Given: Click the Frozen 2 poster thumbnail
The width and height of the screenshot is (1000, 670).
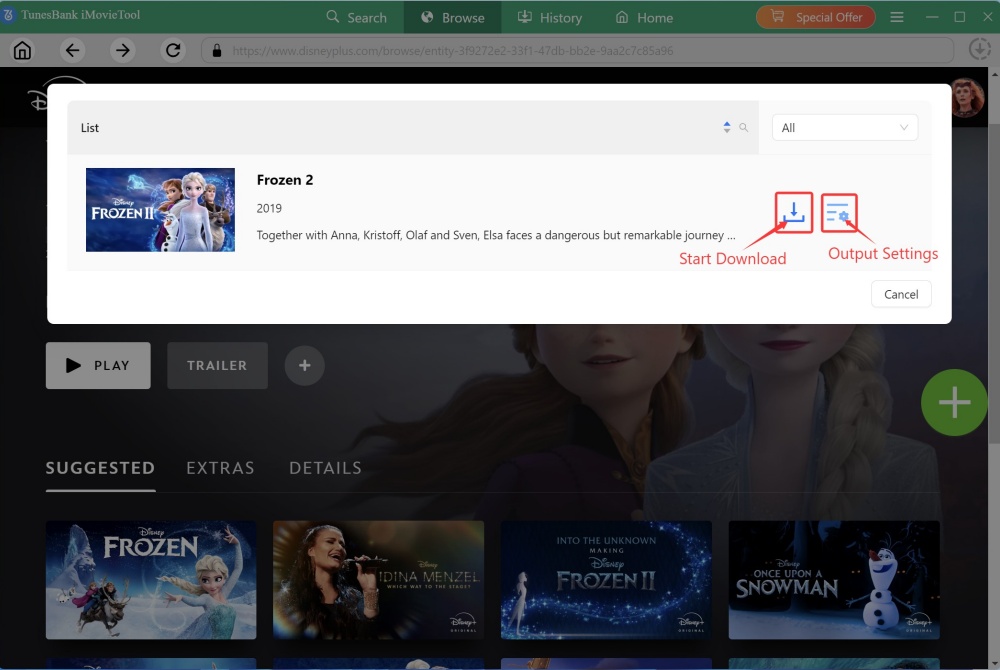Looking at the screenshot, I should pyautogui.click(x=160, y=210).
